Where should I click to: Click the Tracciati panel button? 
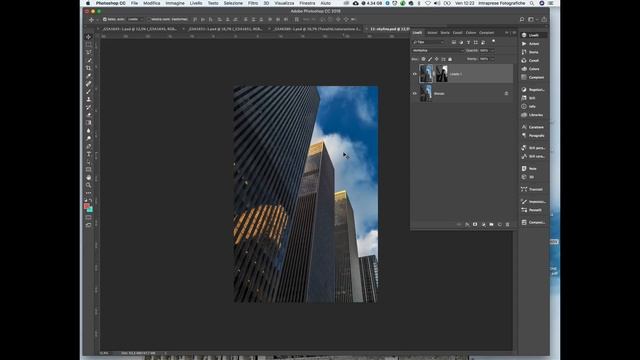click(532, 189)
